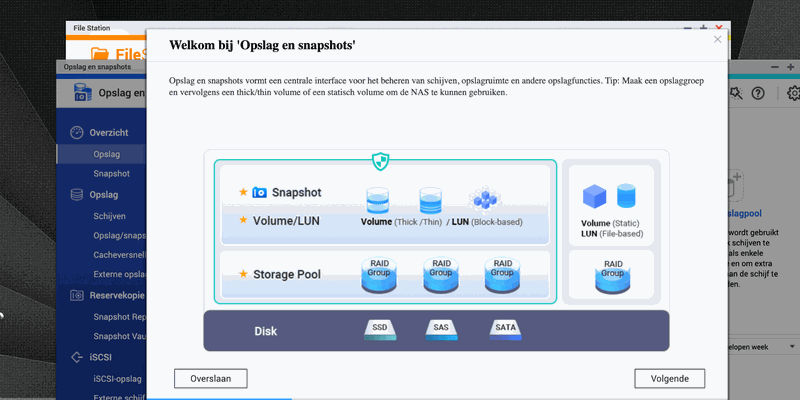Select the highlighted Opslag item under Overzicht
Viewport: 800px width, 400px height.
click(107, 154)
